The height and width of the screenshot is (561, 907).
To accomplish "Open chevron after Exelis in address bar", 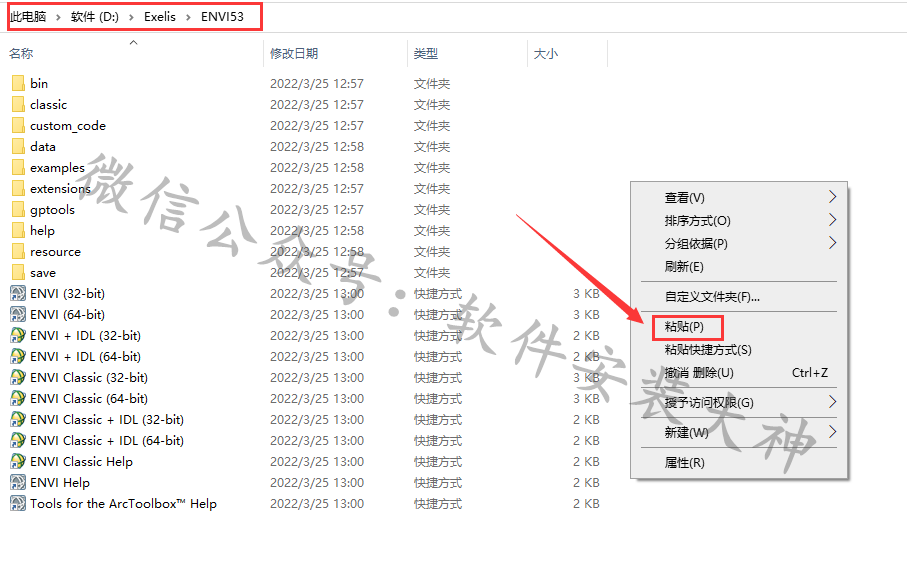I will [x=189, y=17].
